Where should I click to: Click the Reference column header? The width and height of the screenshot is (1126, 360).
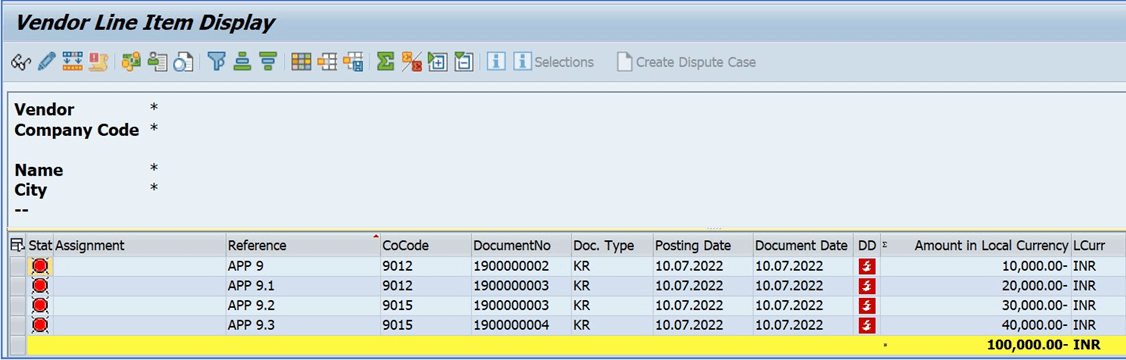click(x=303, y=246)
